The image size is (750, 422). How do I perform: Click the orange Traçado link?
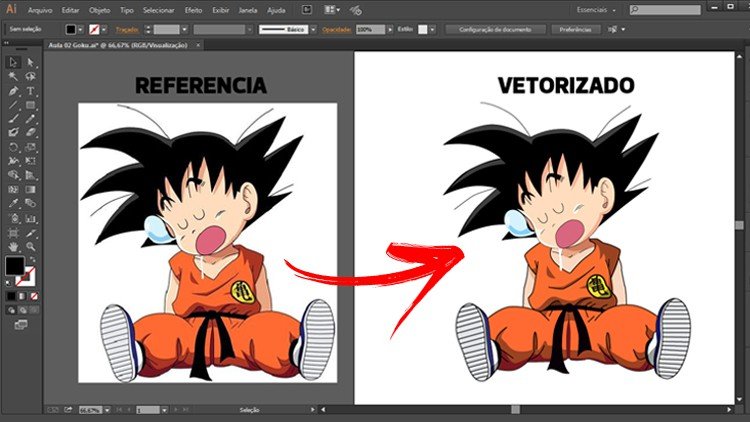(127, 30)
